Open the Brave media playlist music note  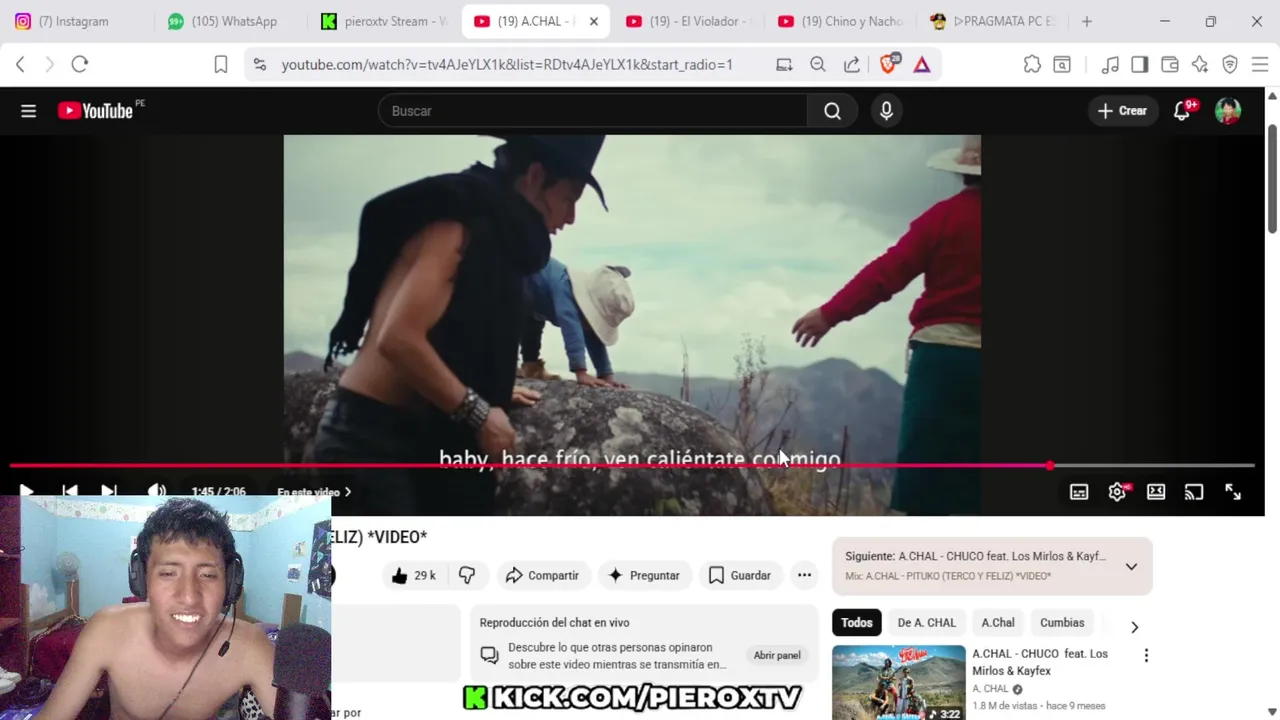pyautogui.click(x=1110, y=64)
